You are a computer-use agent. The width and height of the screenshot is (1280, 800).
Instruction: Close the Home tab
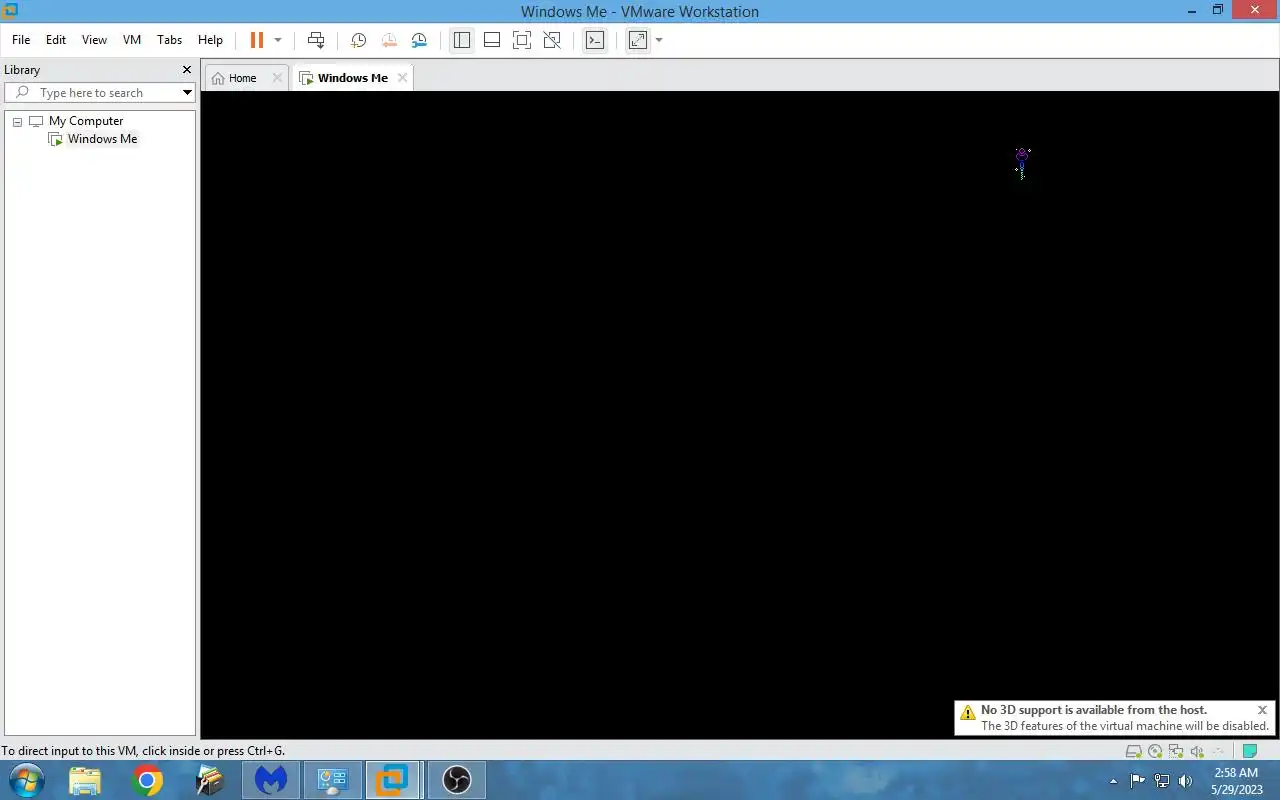277,78
